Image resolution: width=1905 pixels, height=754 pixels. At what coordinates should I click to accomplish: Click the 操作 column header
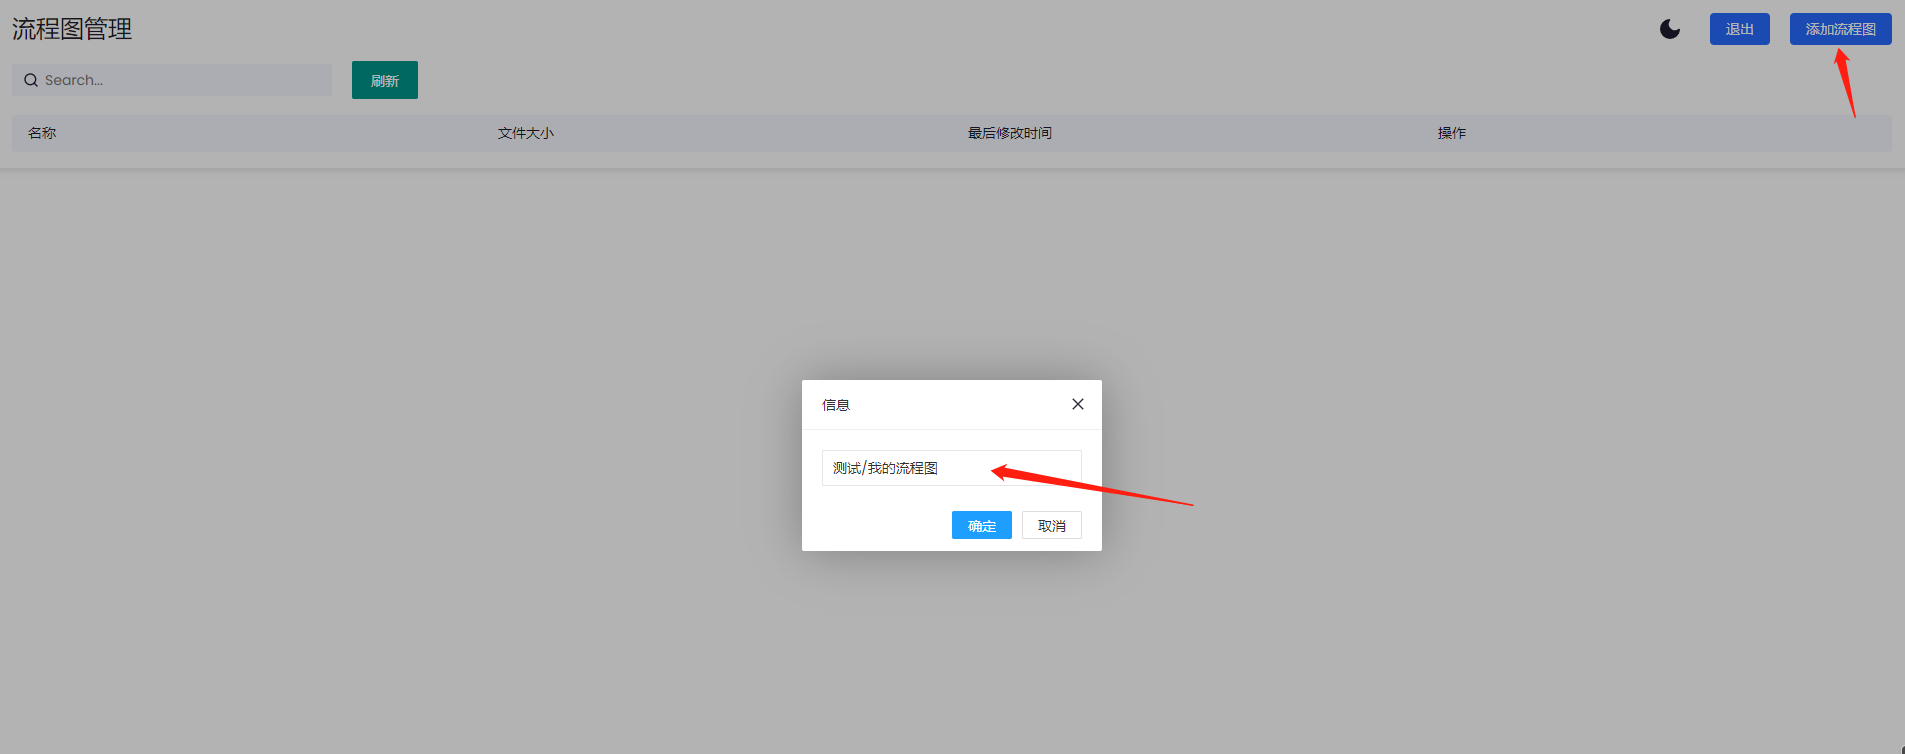[x=1452, y=133]
